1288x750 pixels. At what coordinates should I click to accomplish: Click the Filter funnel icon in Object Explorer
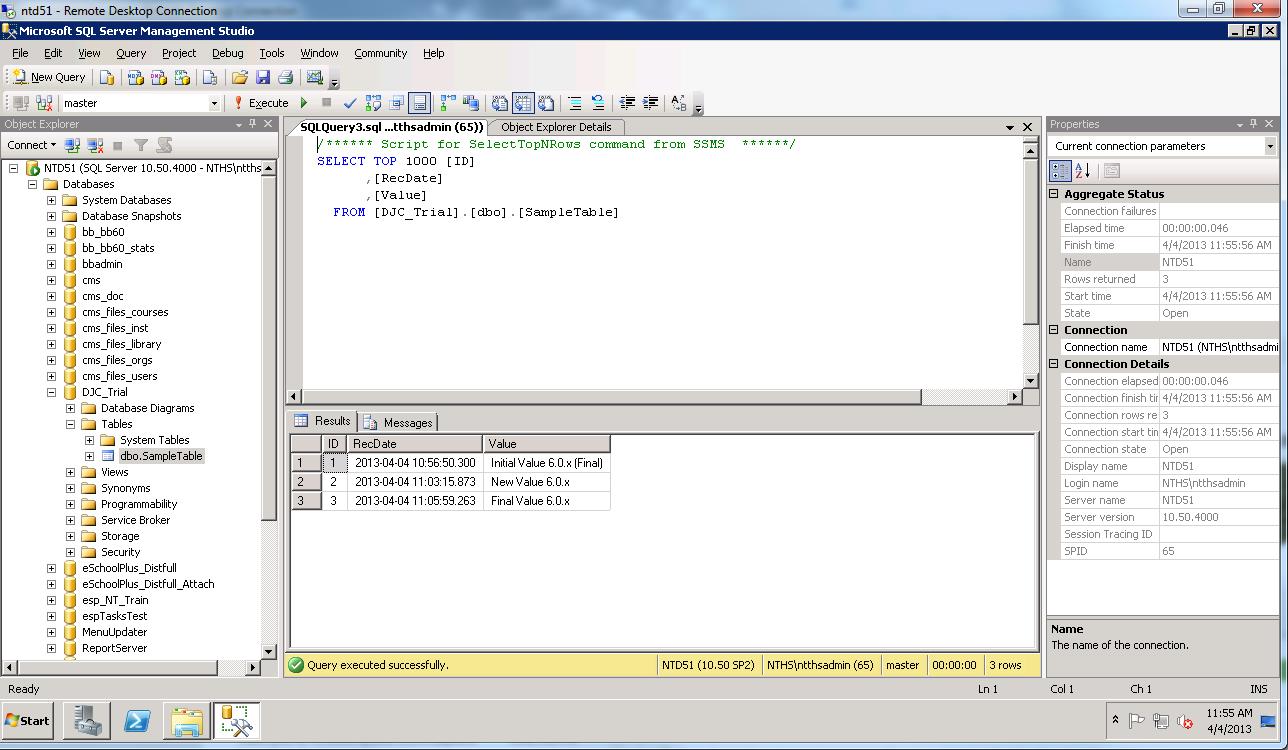click(141, 145)
